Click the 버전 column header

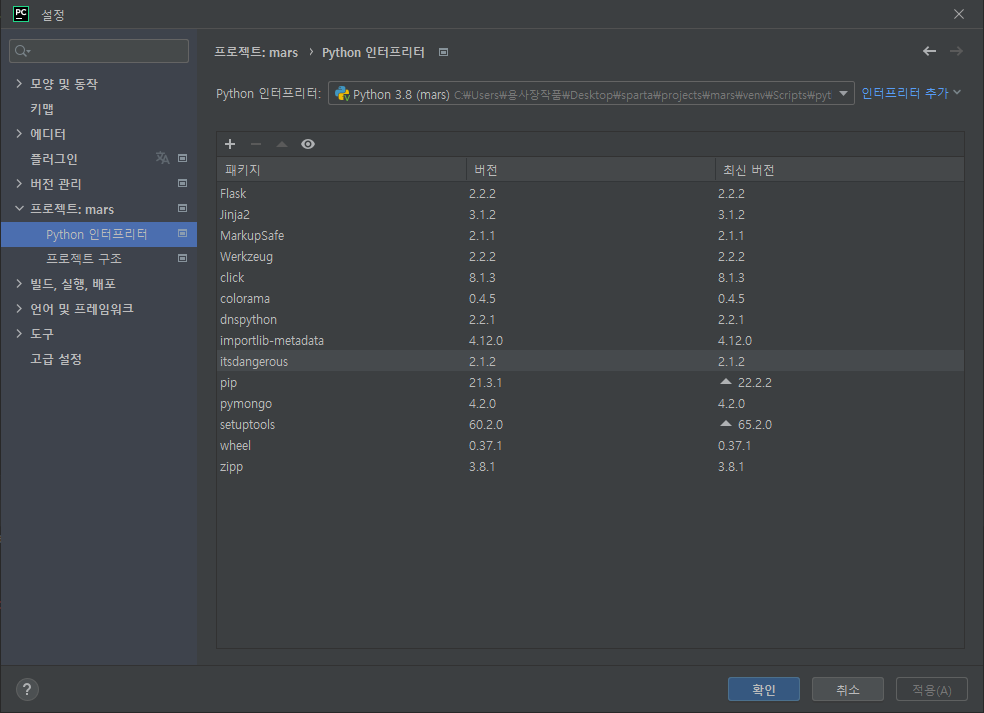pyautogui.click(x=591, y=169)
